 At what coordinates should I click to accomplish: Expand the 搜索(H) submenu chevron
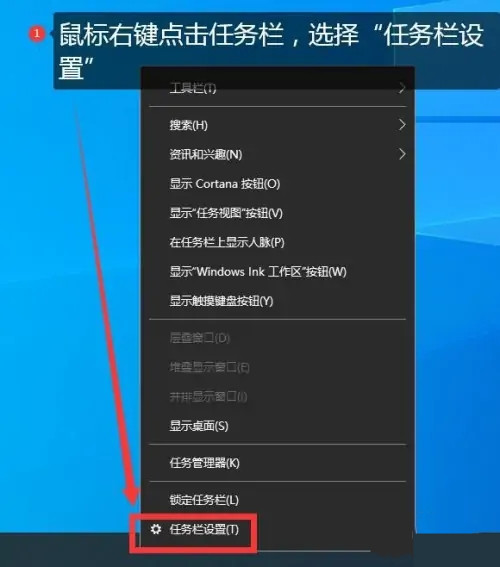pos(402,125)
